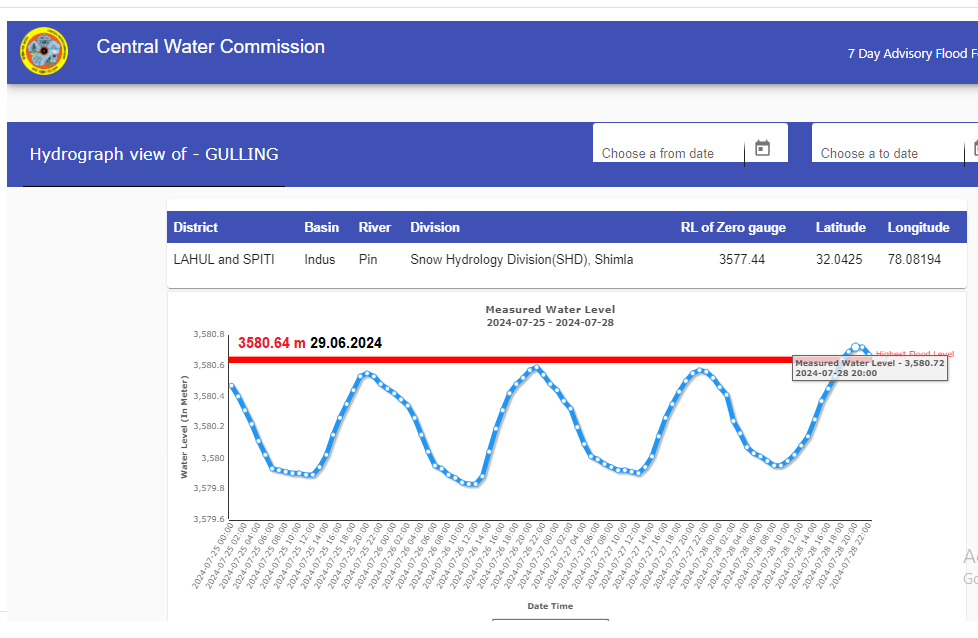Click the Central Water Commission logo emblem
Screen dimensions: 978x638
pos(44,52)
